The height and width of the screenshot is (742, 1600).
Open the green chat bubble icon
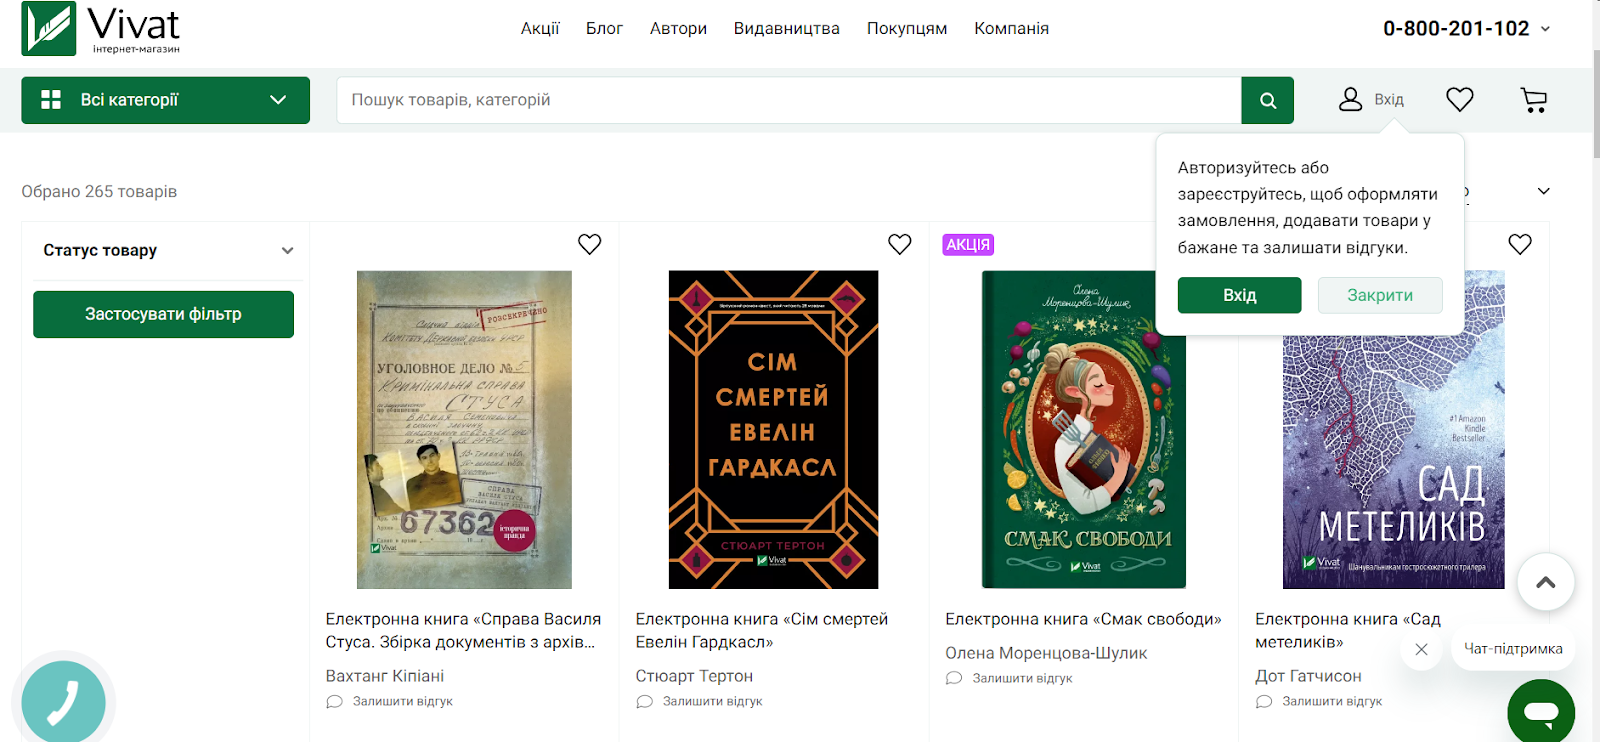pyautogui.click(x=1541, y=712)
